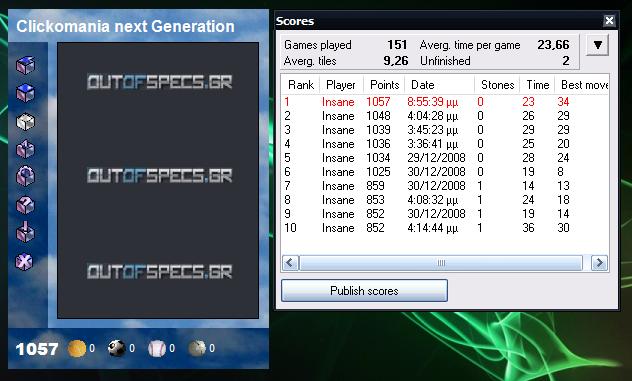Sort by the Points column header
632x381 pixels.
pyautogui.click(x=384, y=85)
